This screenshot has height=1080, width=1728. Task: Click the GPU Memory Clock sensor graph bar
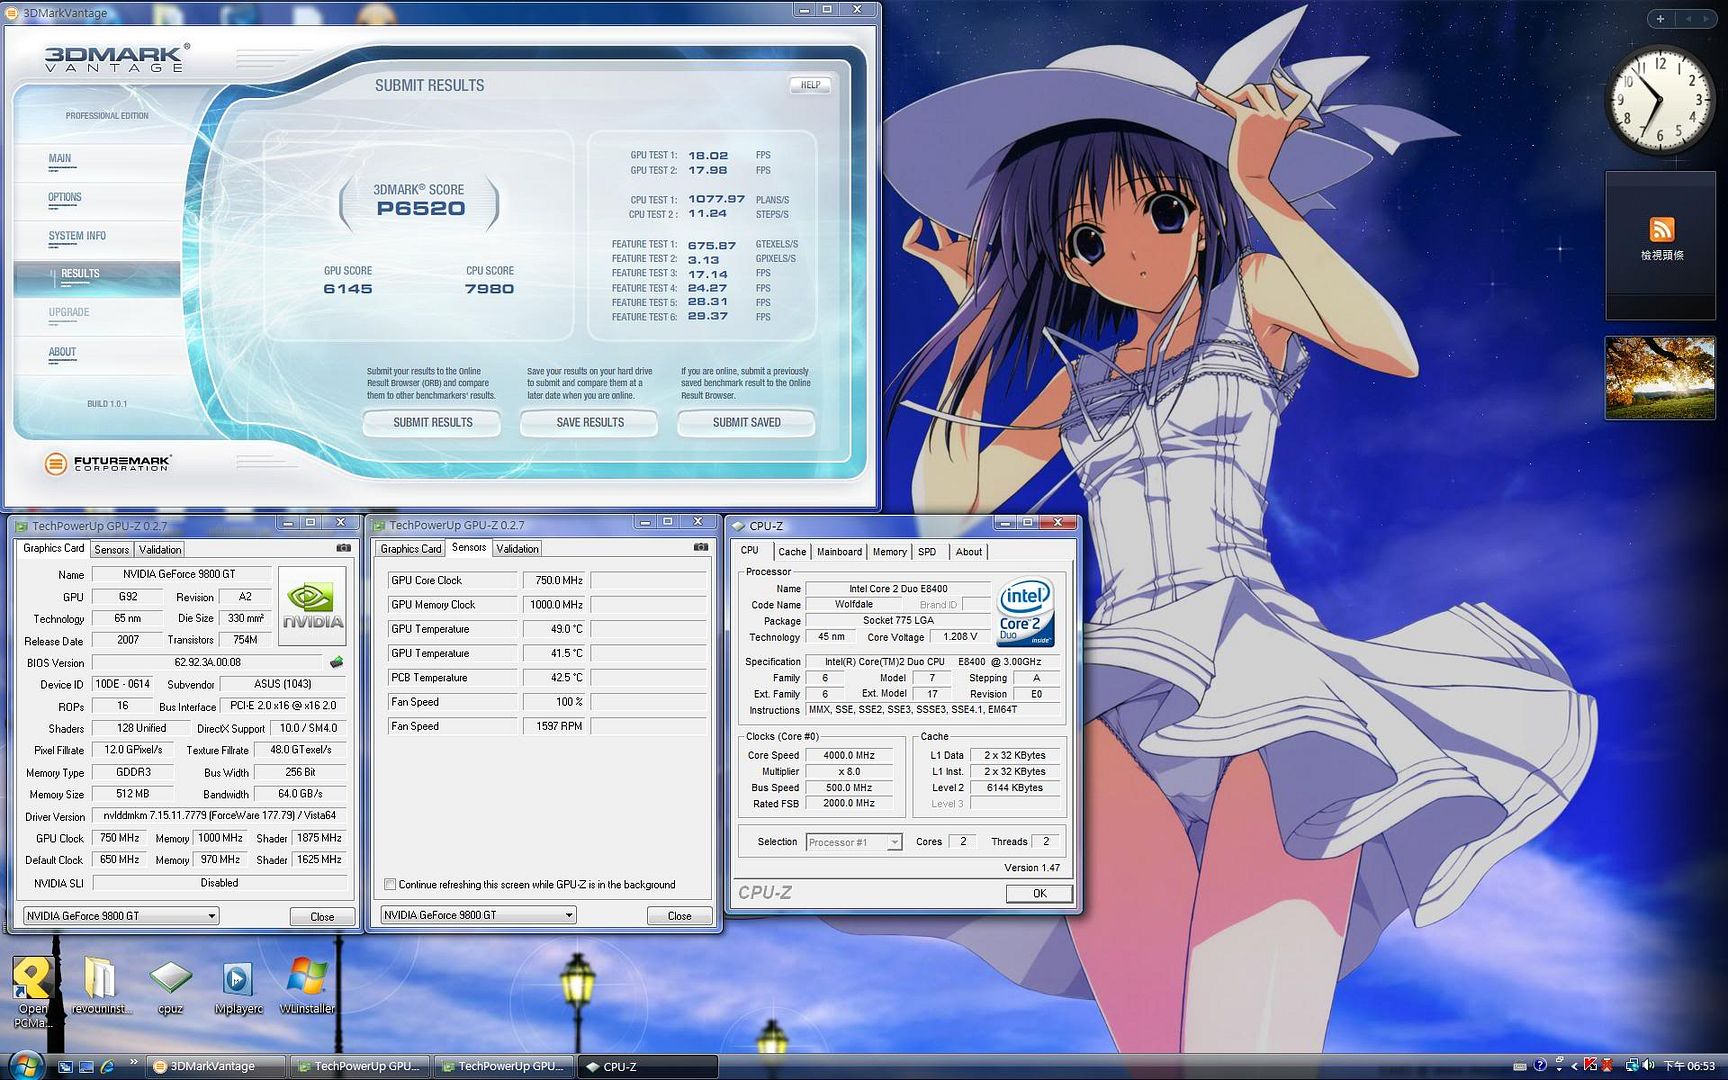tap(648, 605)
